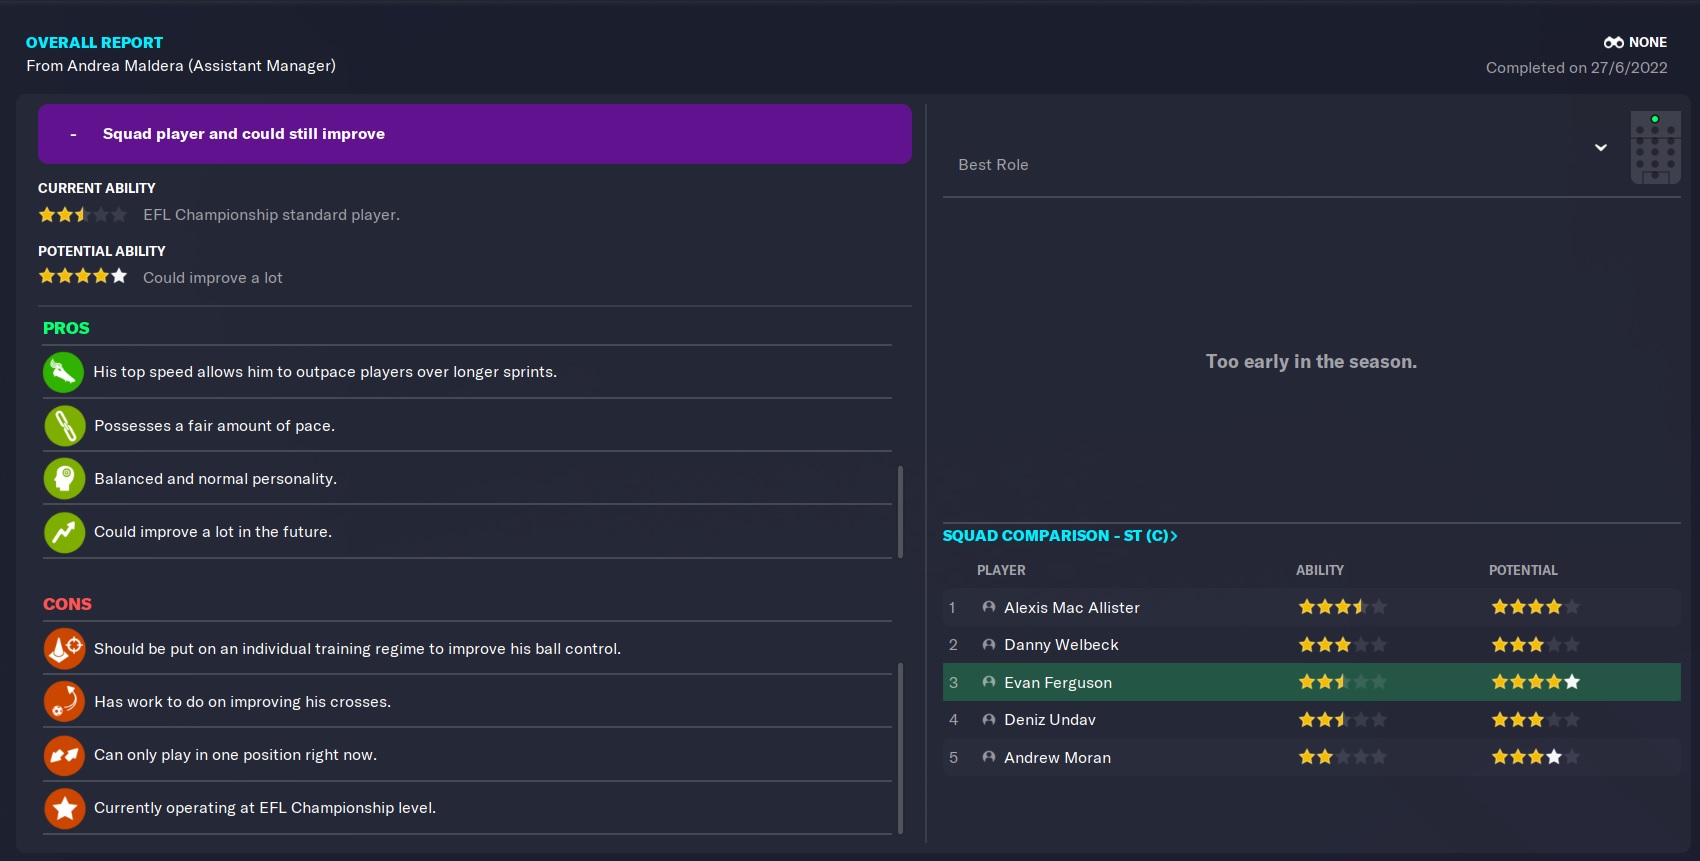Click the fair amount of pace icon
This screenshot has height=861, width=1700.
click(x=64, y=426)
